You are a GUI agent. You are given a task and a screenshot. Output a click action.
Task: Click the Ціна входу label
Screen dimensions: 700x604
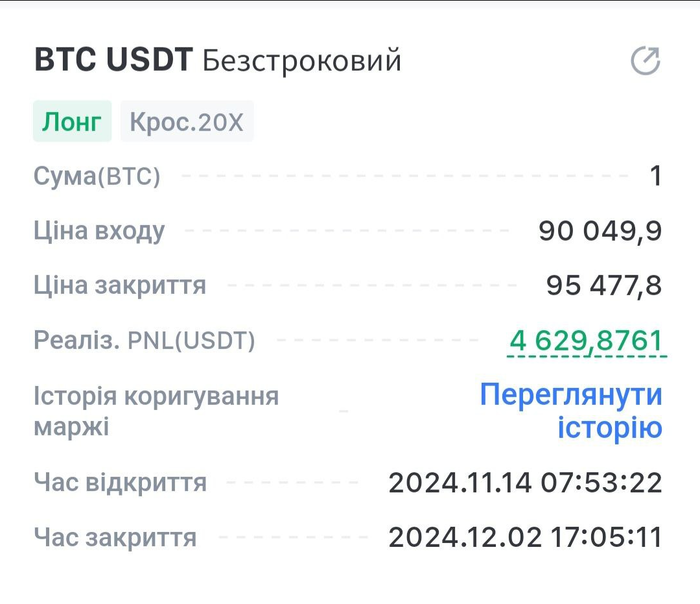coord(99,232)
